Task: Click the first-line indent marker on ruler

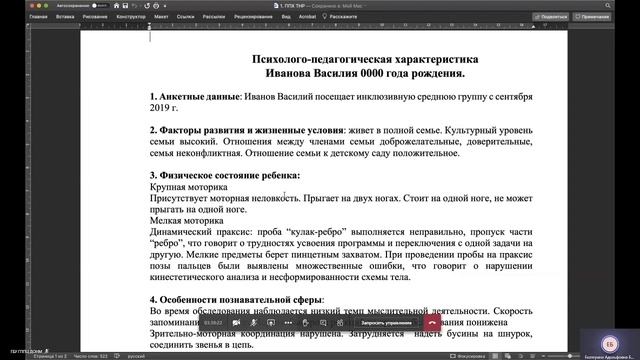Action: 149,24
